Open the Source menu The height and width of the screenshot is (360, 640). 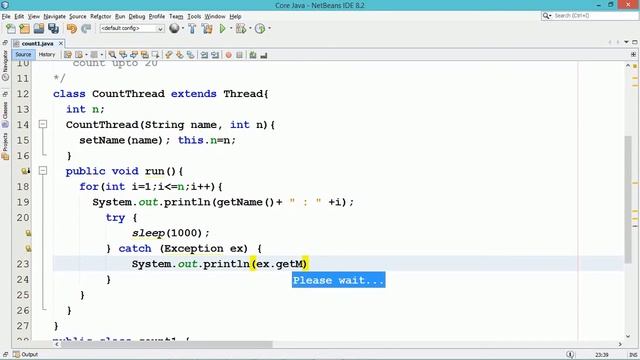(78, 16)
